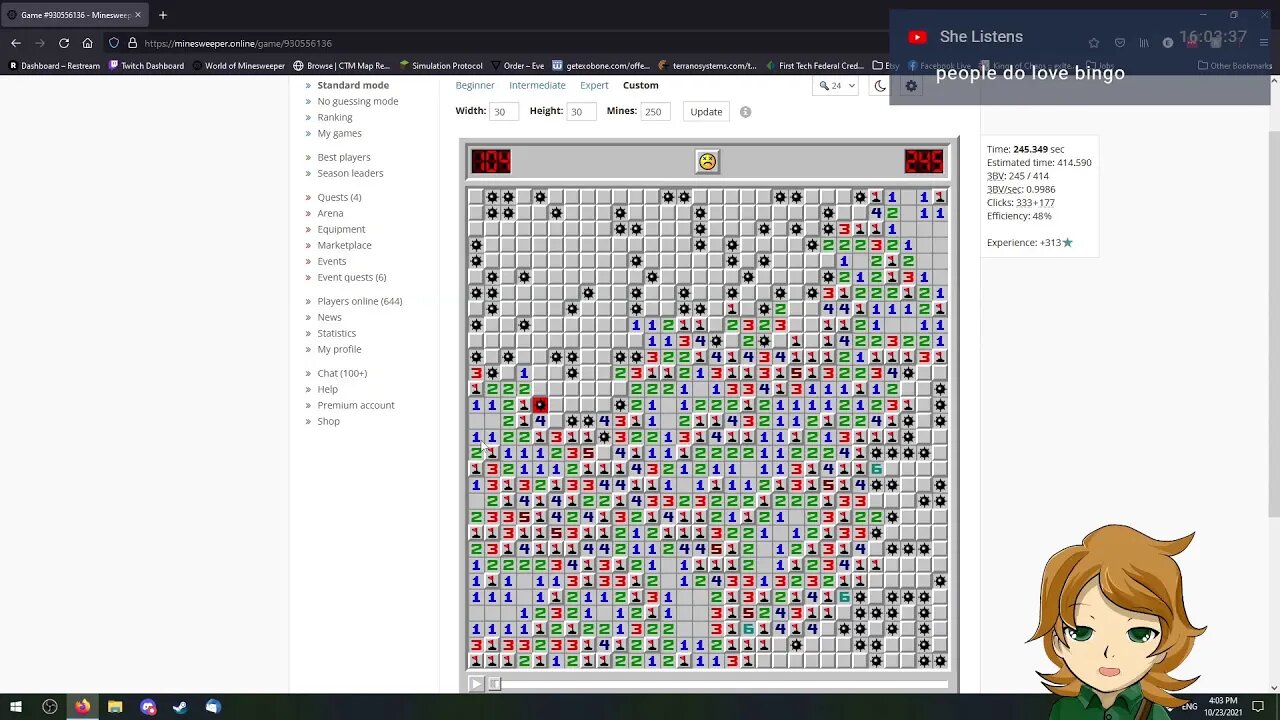Open the terranosystems.com bookmark
Viewport: 1280px width, 720px height.
click(x=708, y=66)
